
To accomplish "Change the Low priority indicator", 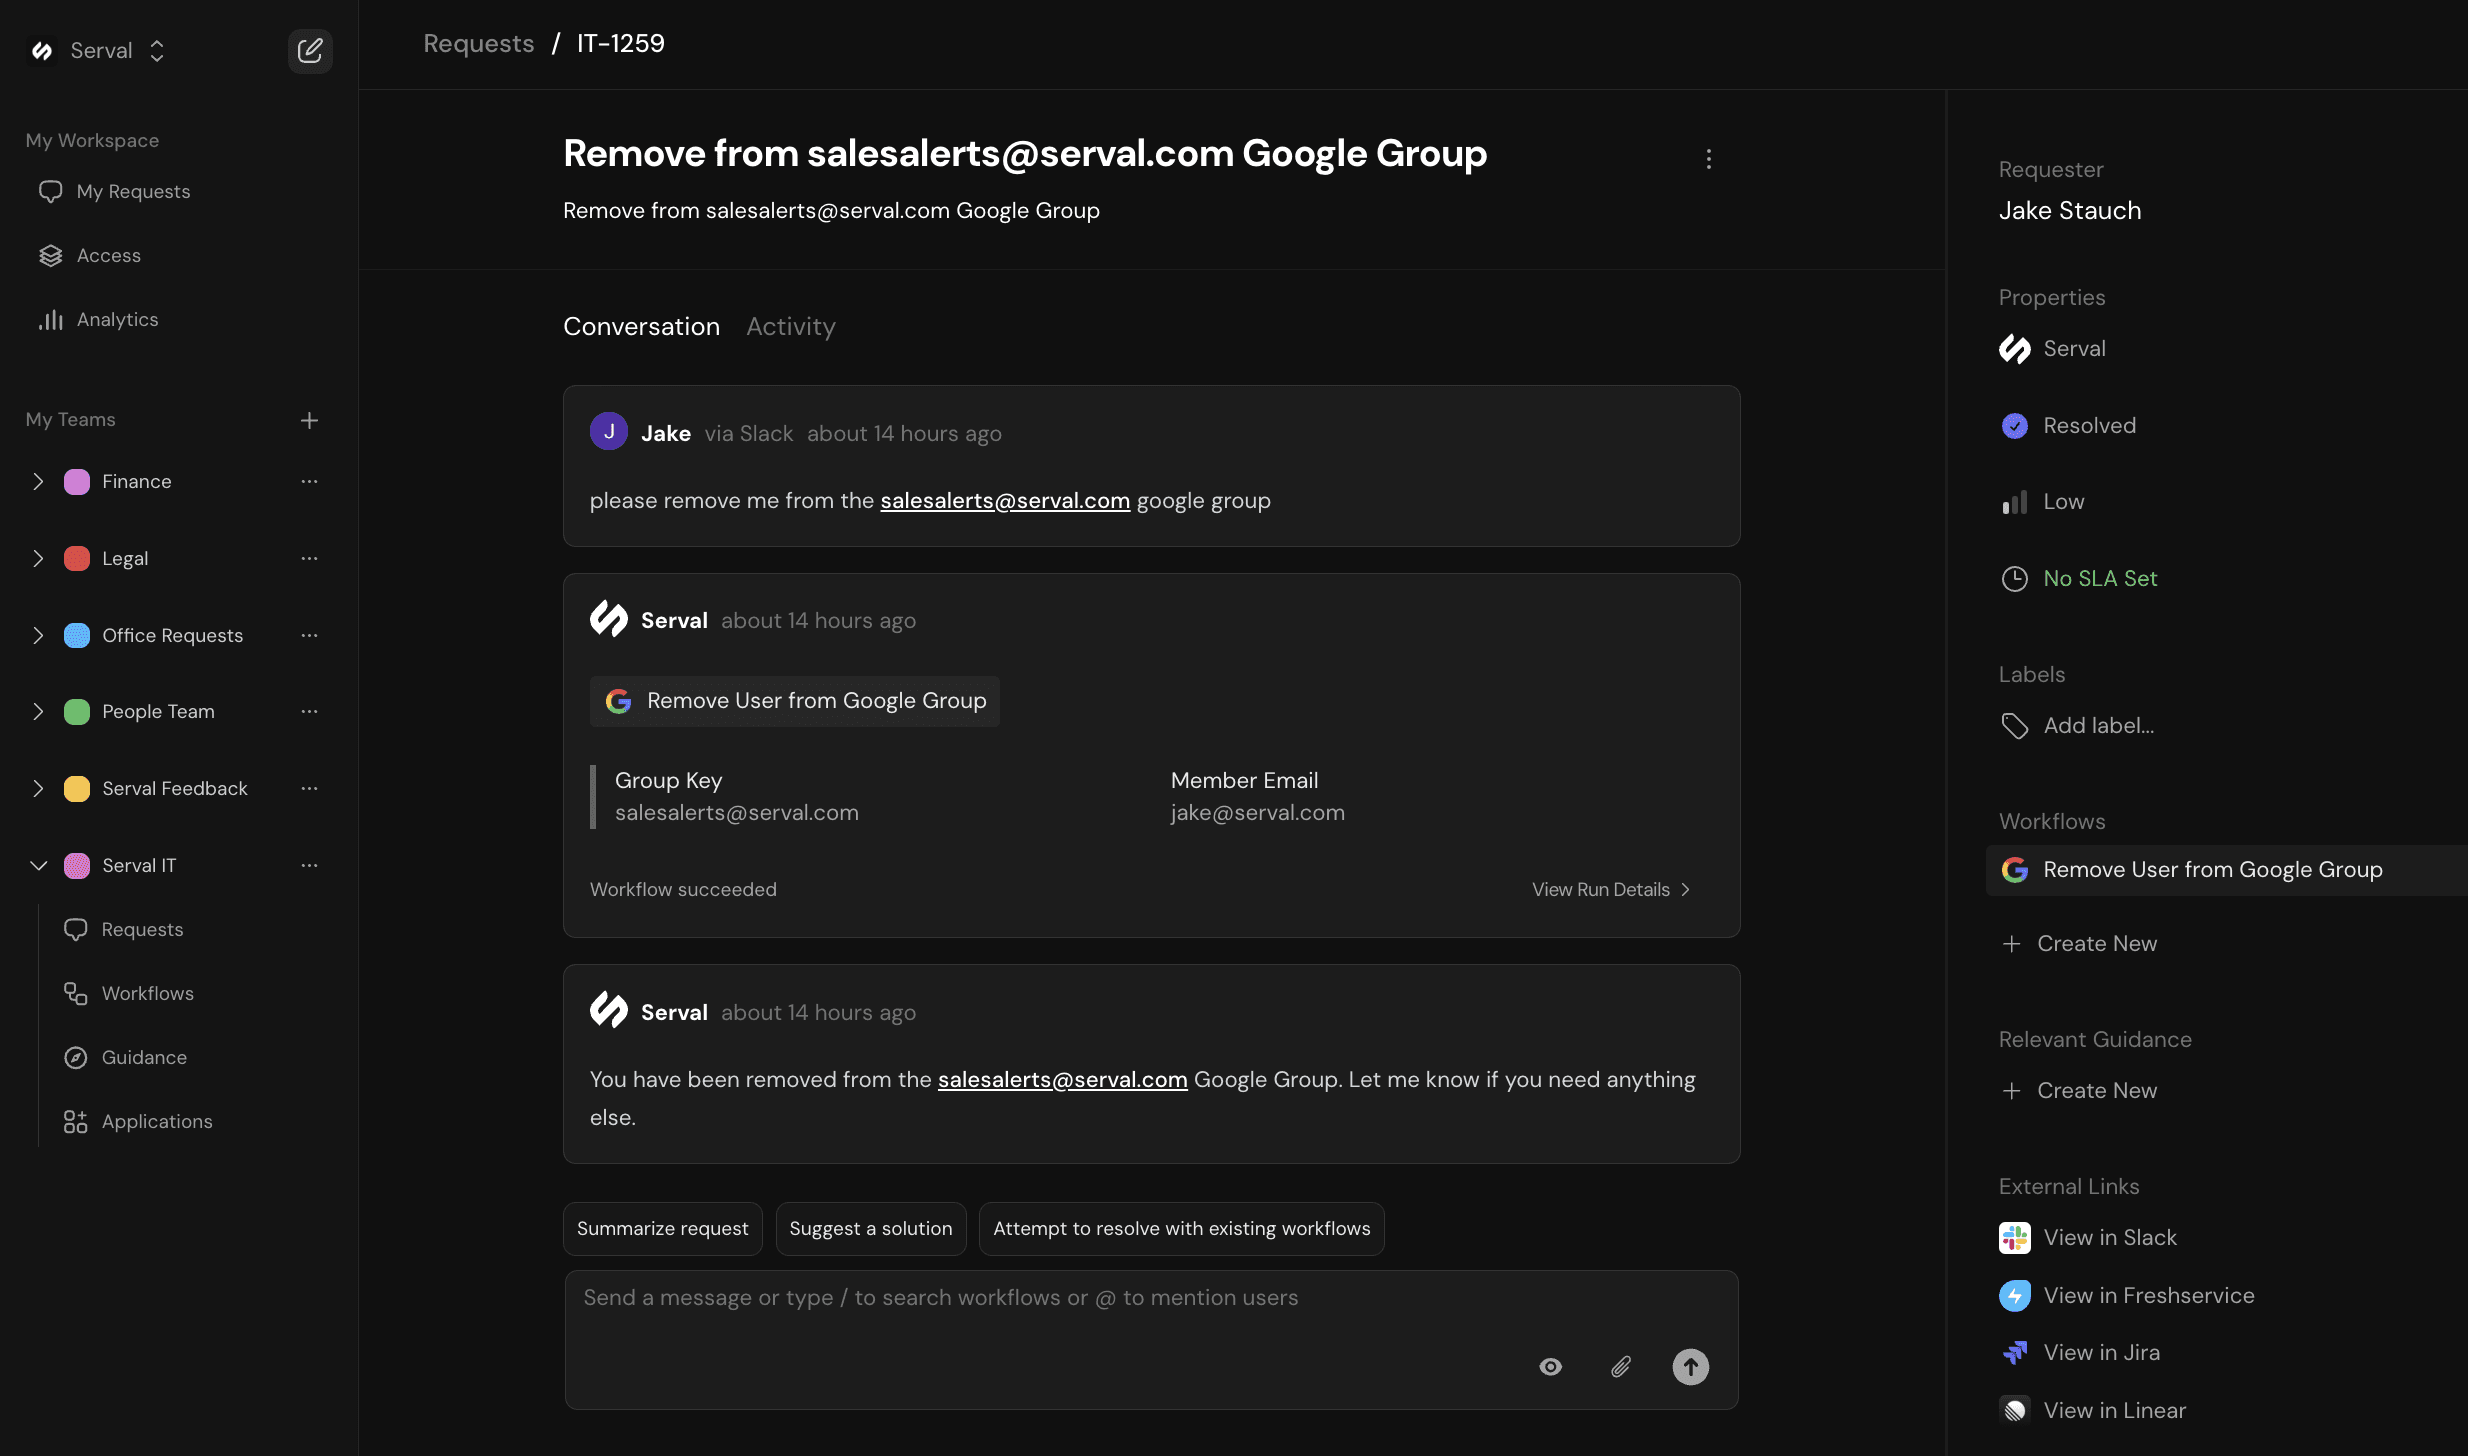I will 2063,501.
